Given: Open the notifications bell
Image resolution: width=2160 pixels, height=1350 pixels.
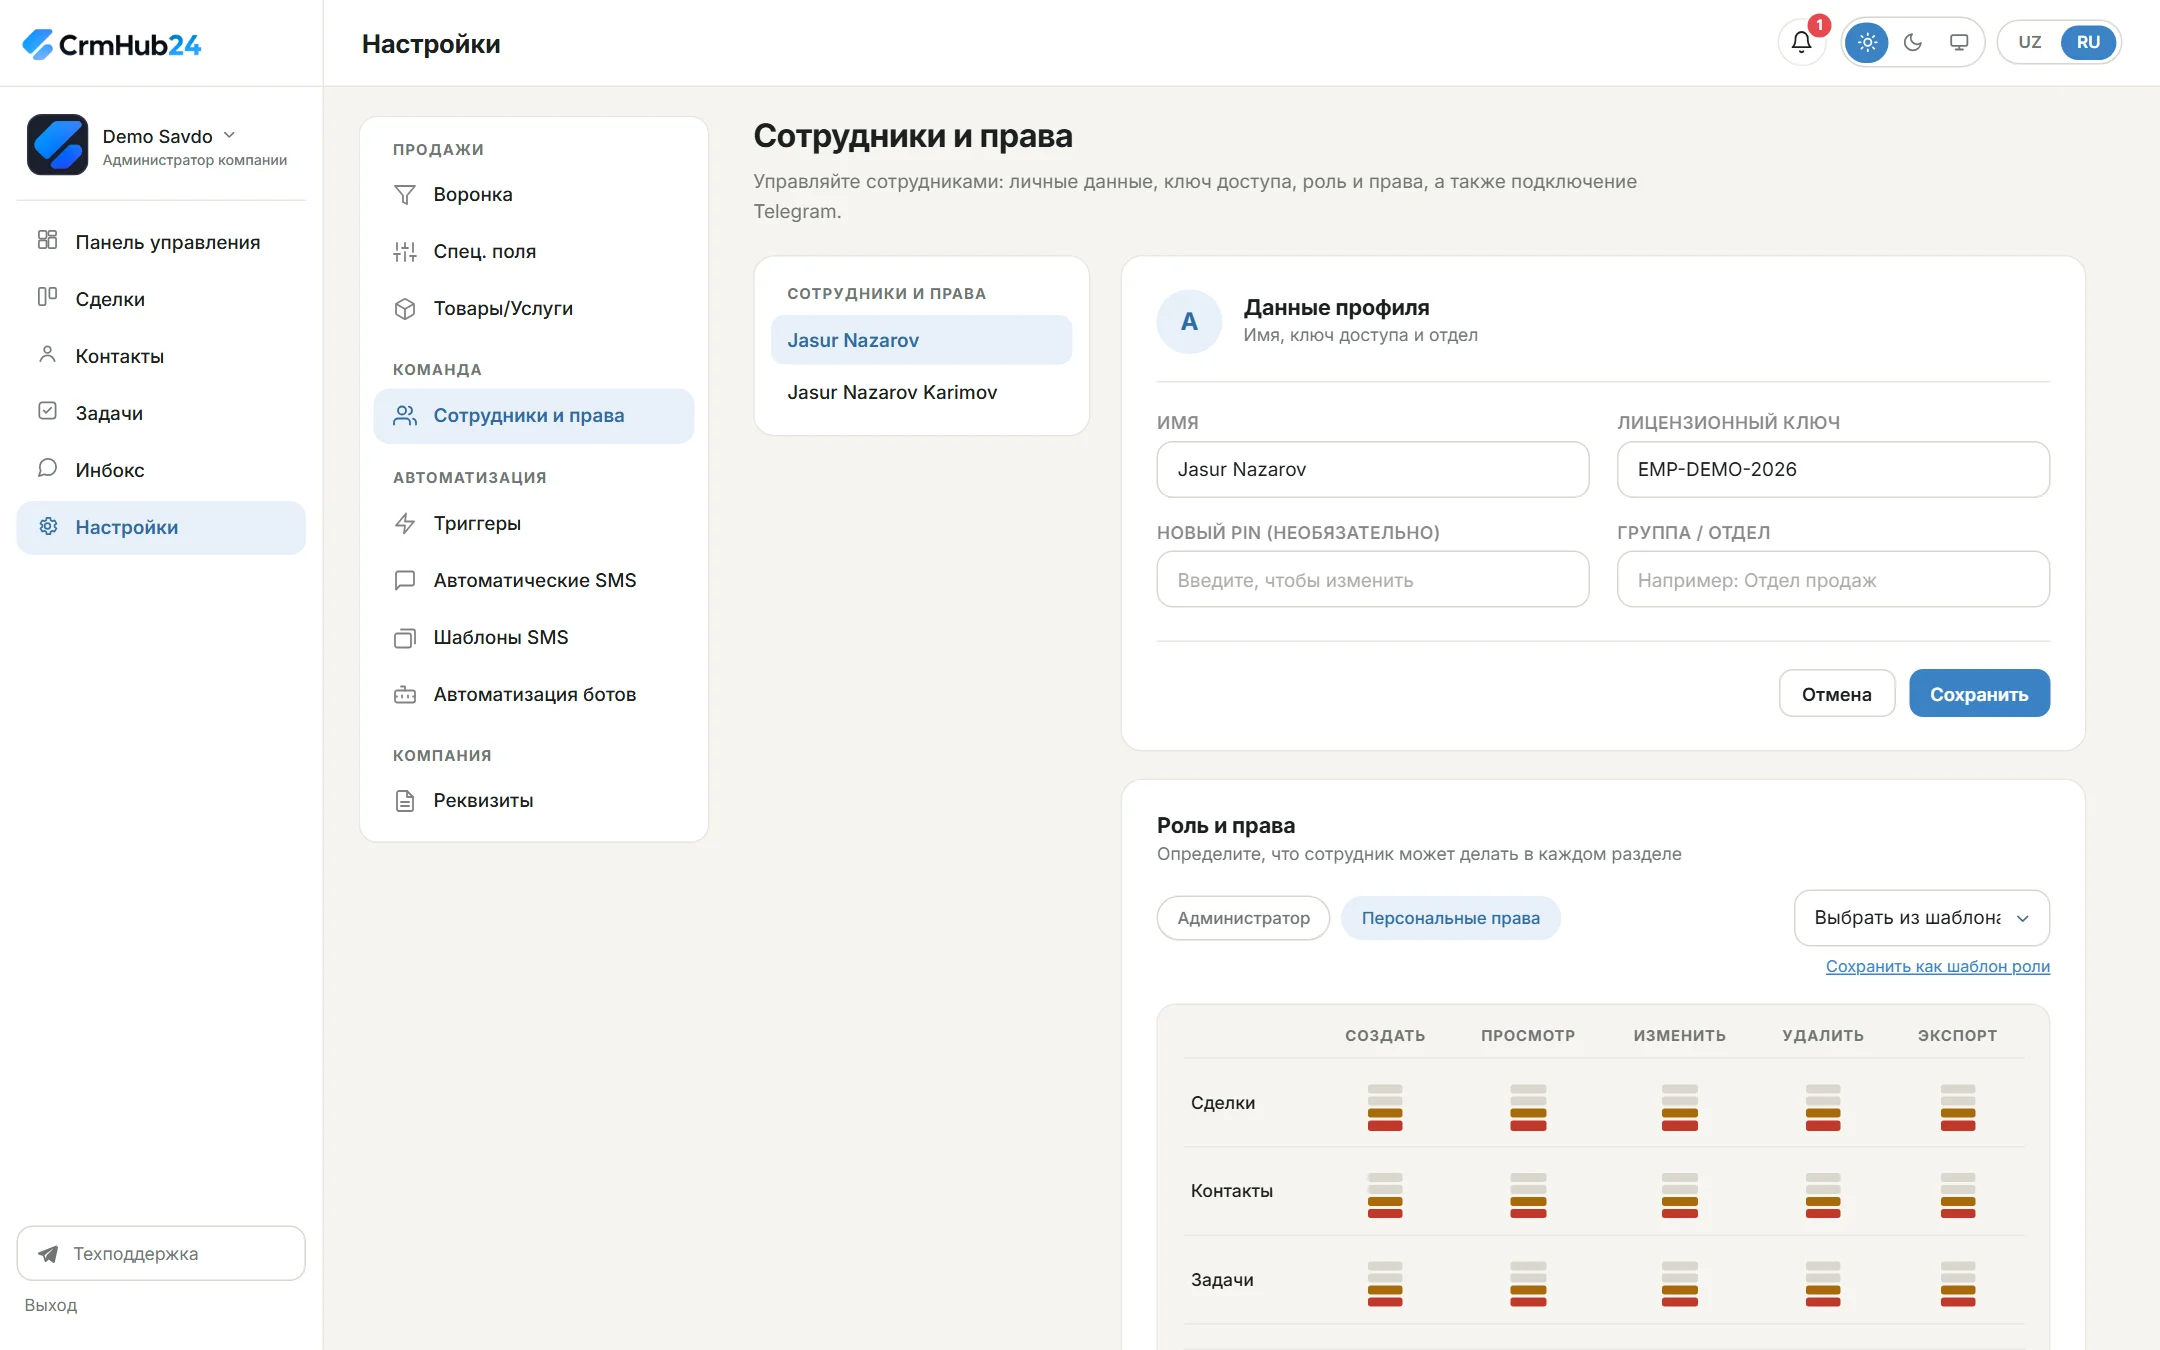Looking at the screenshot, I should click(x=1801, y=42).
